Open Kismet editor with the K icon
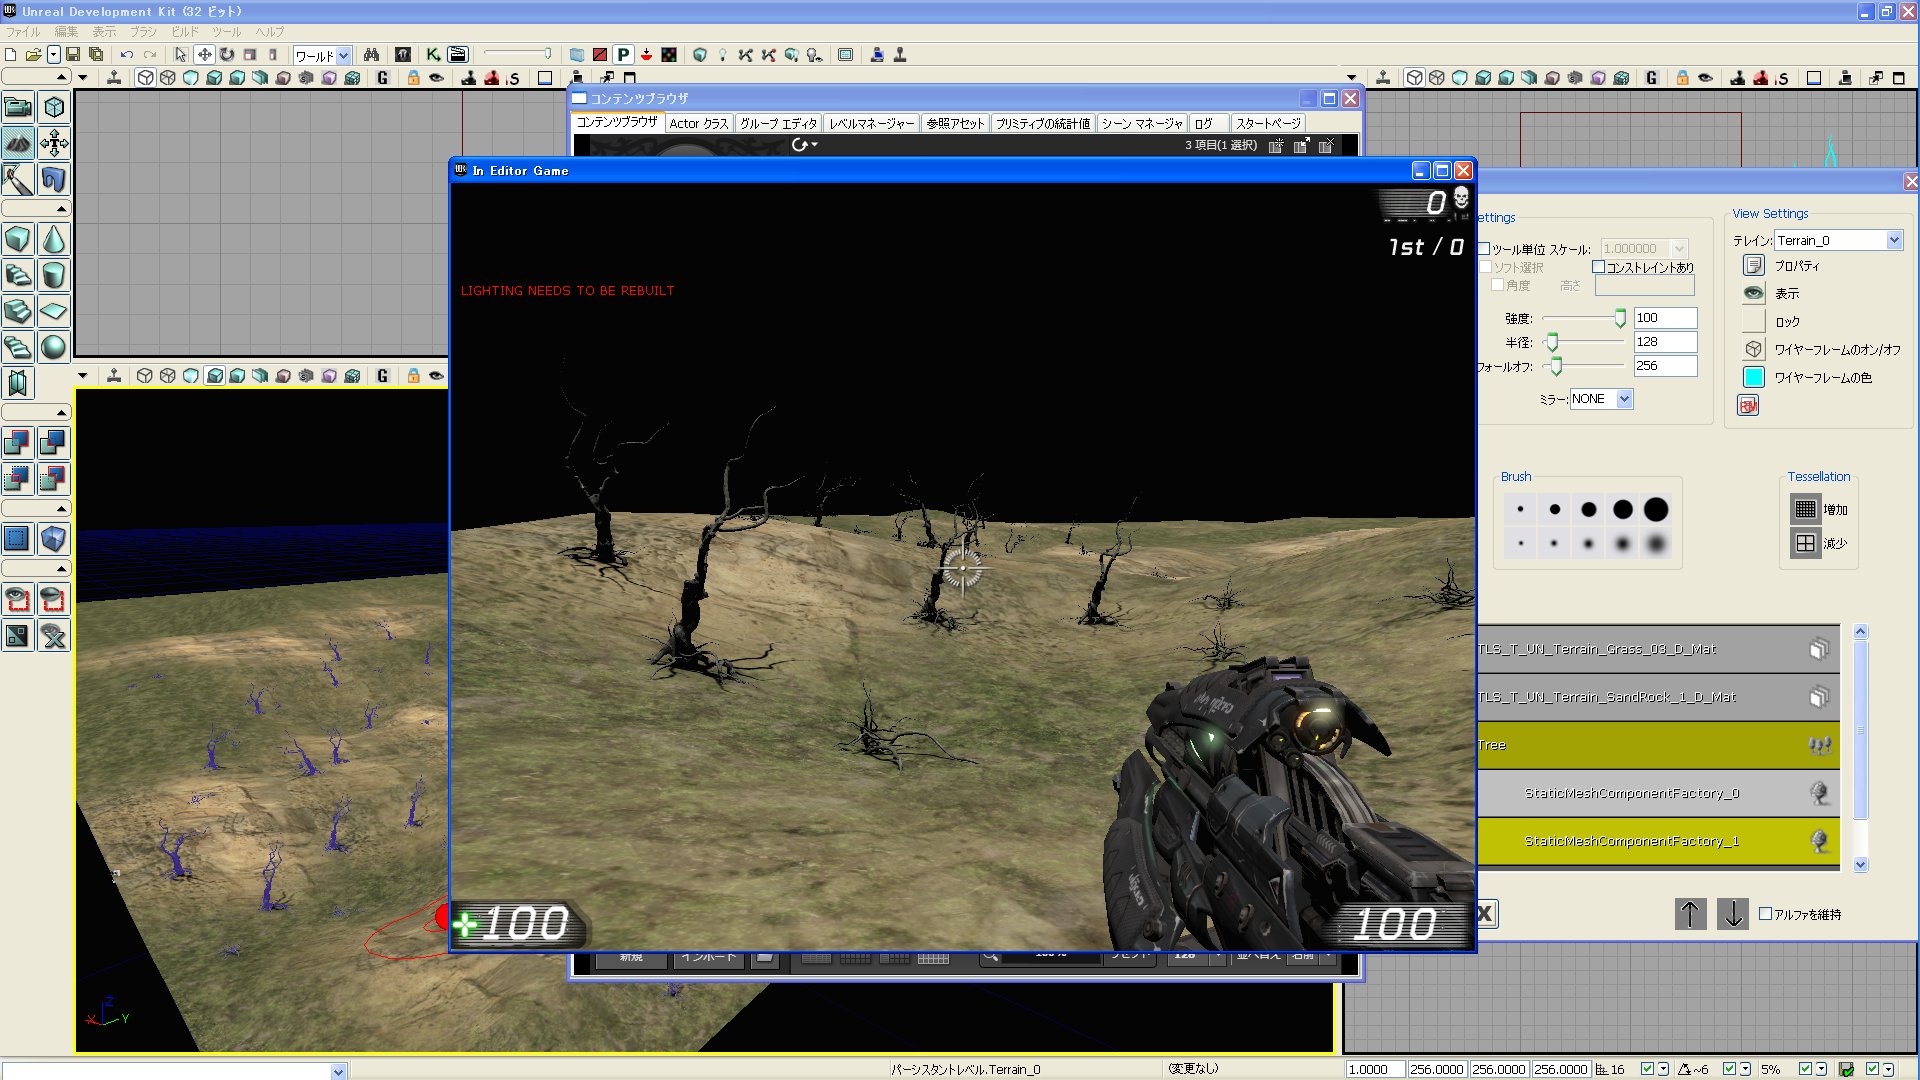The width and height of the screenshot is (1920, 1080). (432, 55)
